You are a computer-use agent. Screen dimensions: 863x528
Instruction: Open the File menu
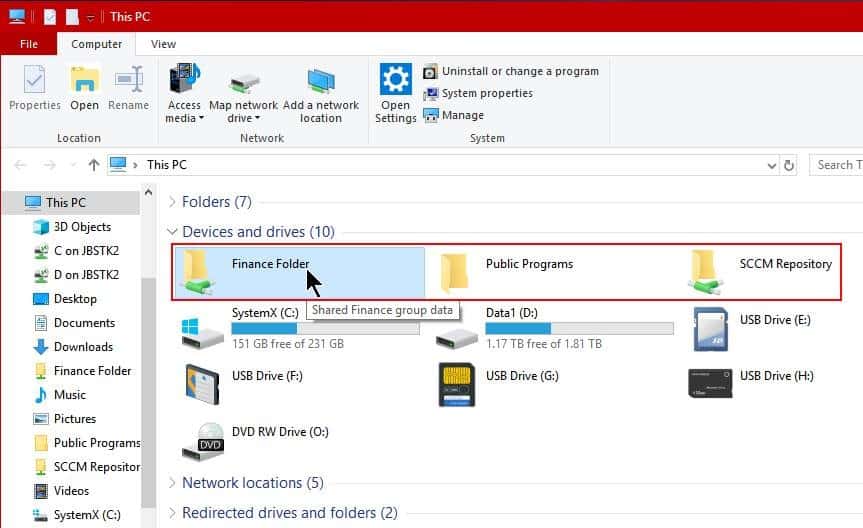(29, 44)
